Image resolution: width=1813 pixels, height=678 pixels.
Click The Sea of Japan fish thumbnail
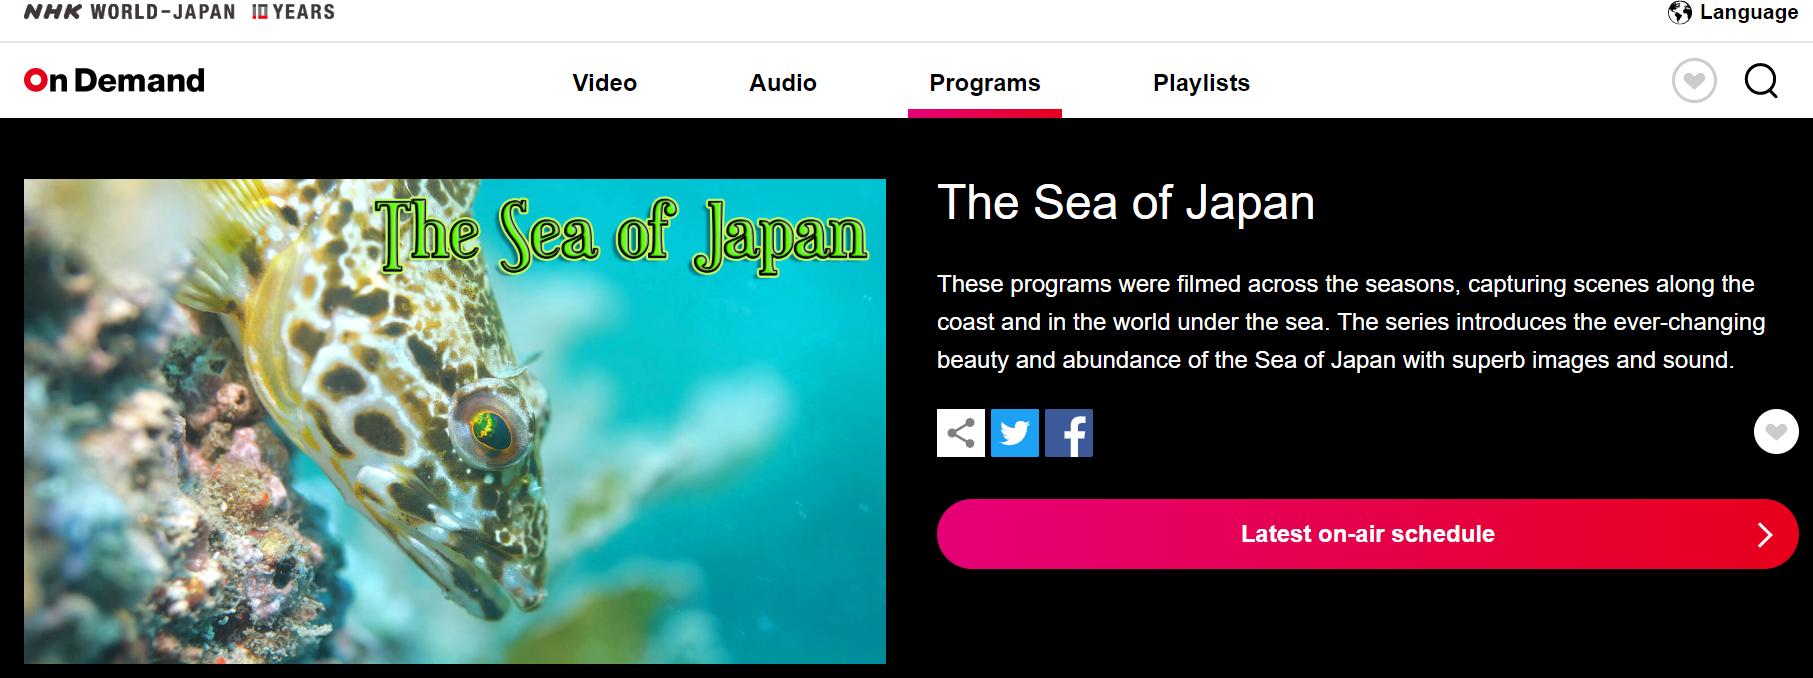coord(455,421)
